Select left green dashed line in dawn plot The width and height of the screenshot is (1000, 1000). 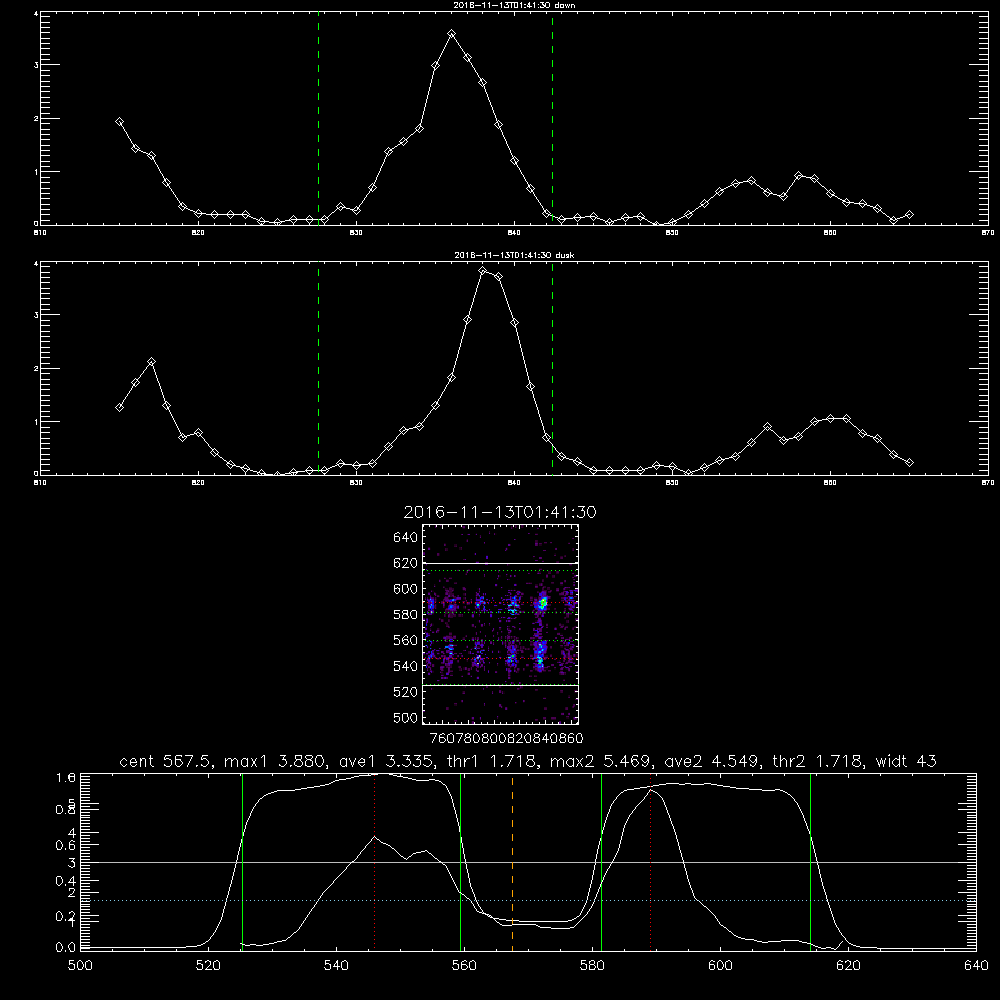(x=318, y=118)
